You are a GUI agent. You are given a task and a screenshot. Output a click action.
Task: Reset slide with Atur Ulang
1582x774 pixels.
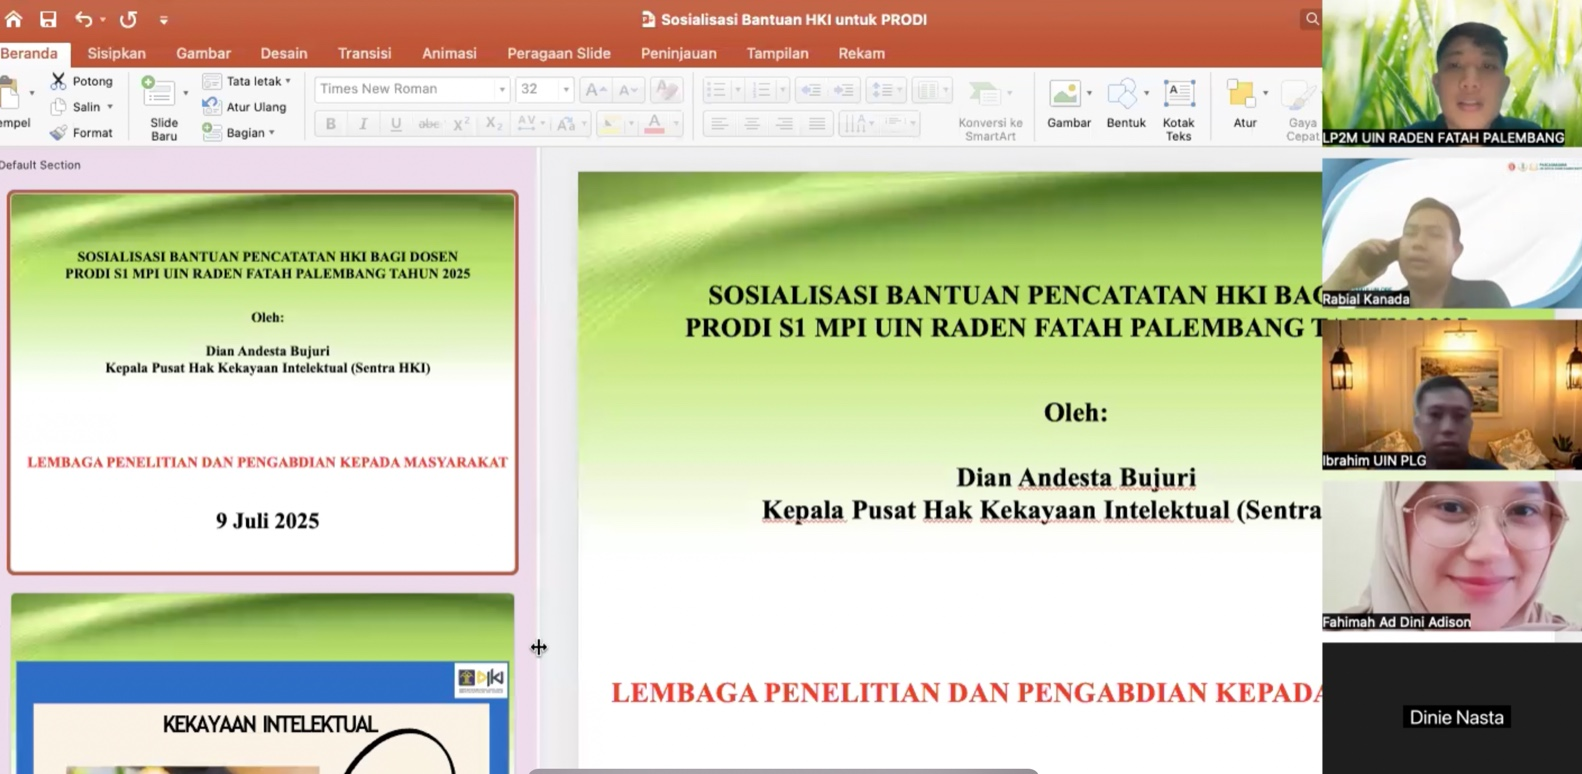(245, 107)
